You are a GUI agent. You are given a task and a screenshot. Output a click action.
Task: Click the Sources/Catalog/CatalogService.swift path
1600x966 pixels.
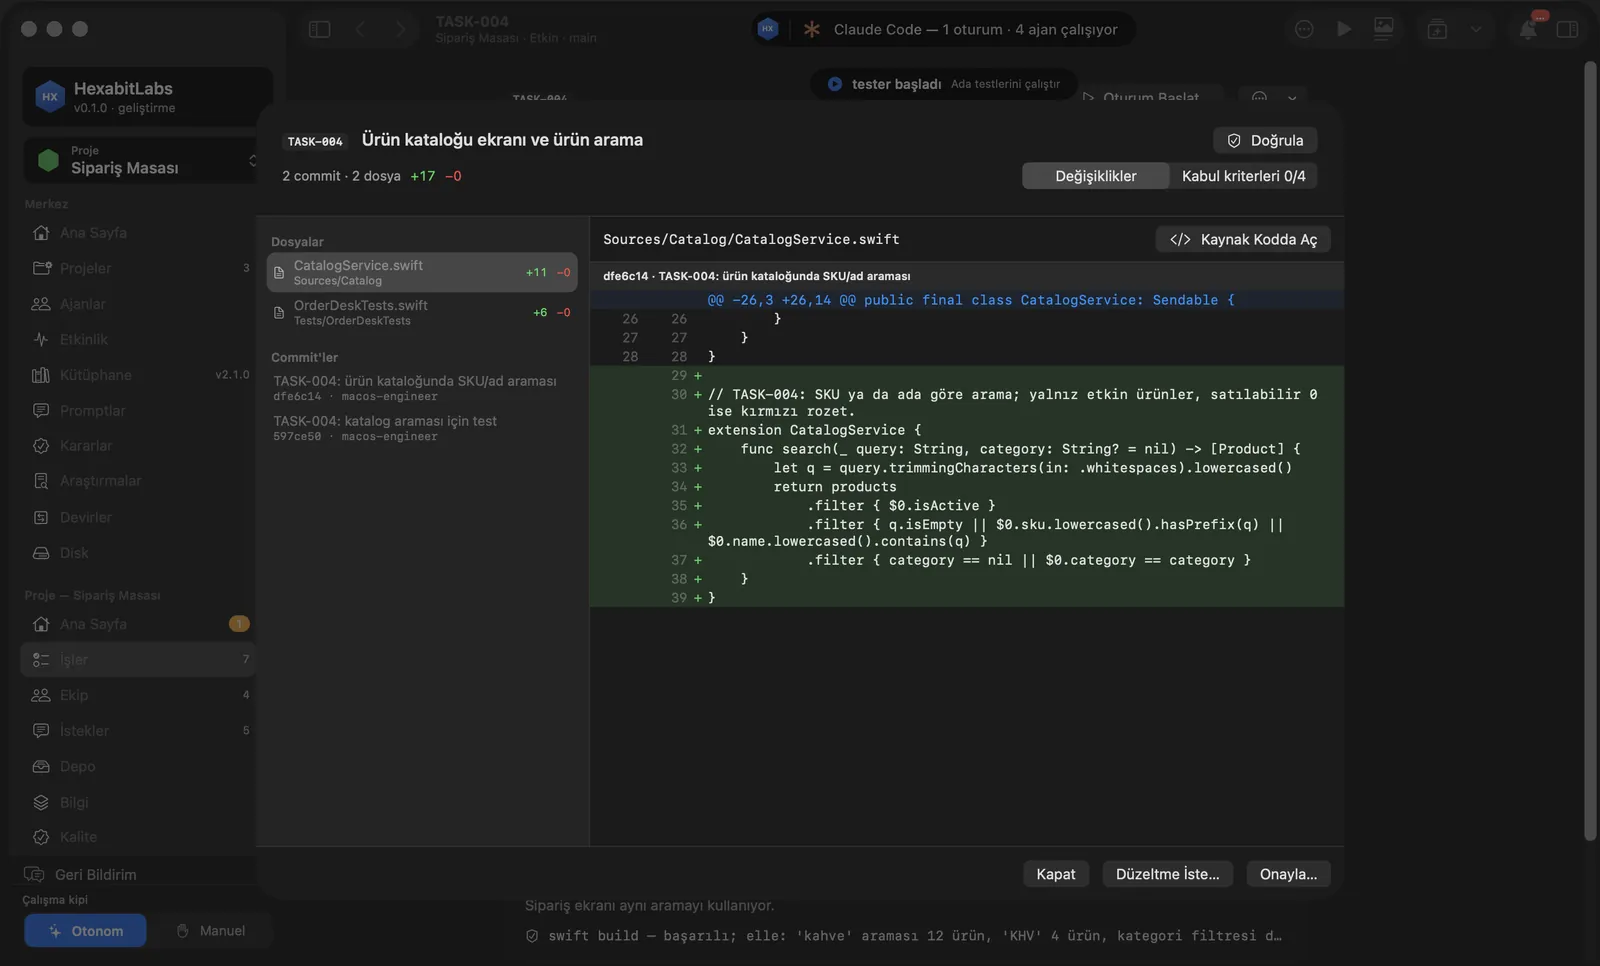pos(751,239)
